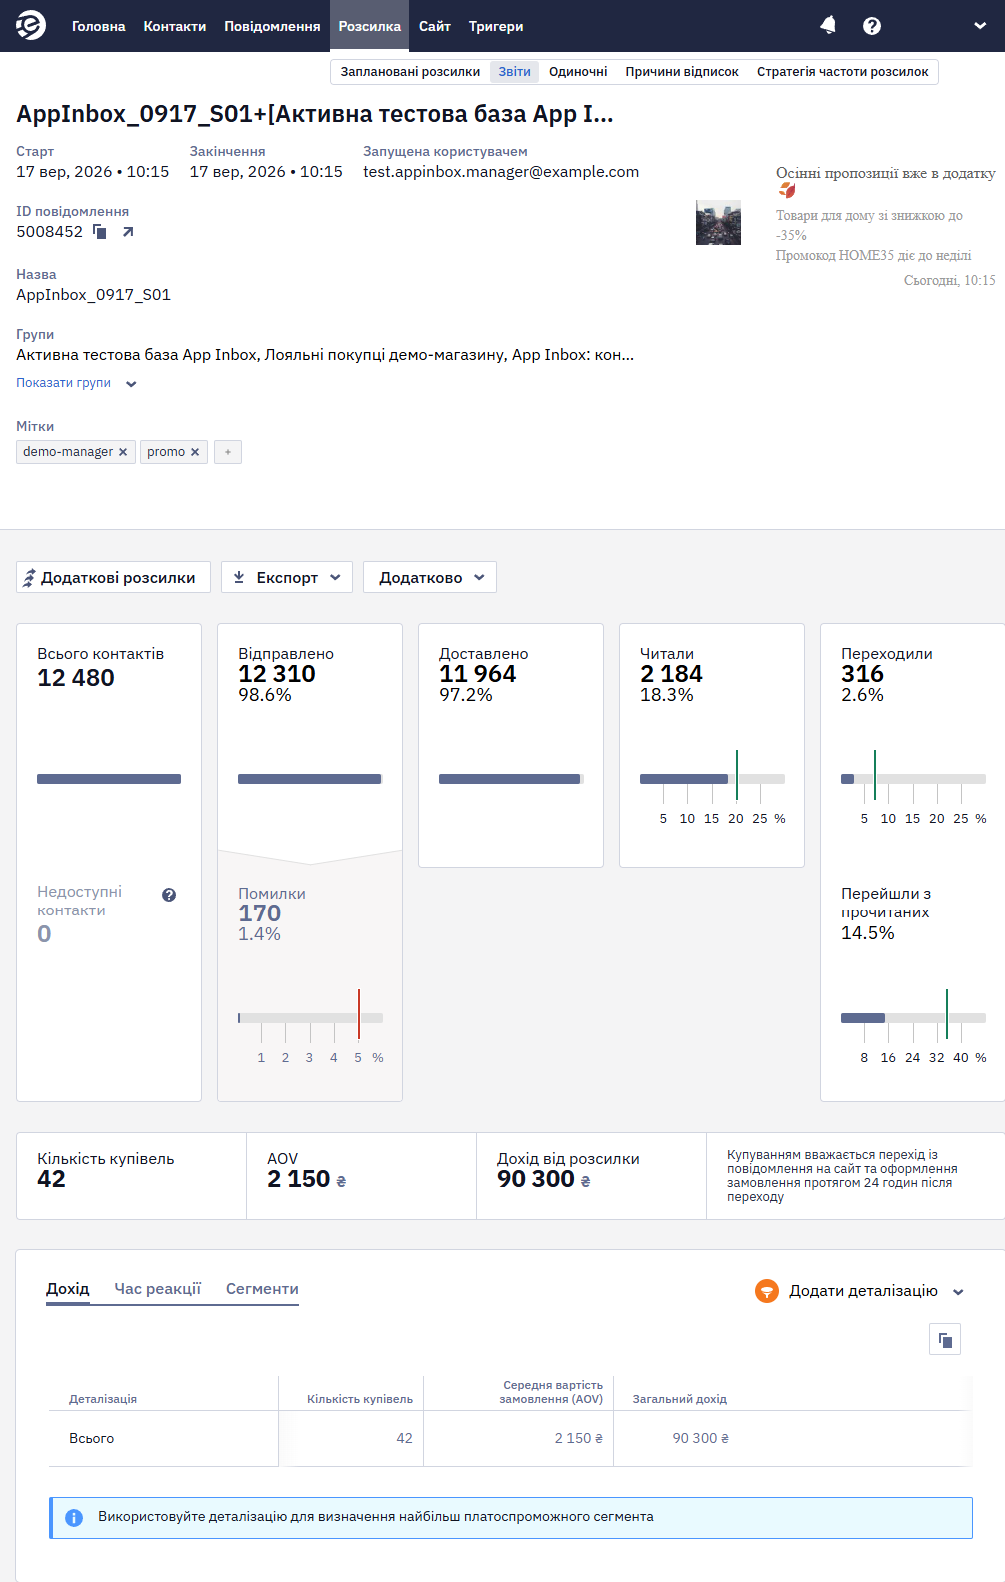Viewport: 1005px width, 1582px height.
Task: Select the Дохід tab
Action: (x=68, y=1289)
